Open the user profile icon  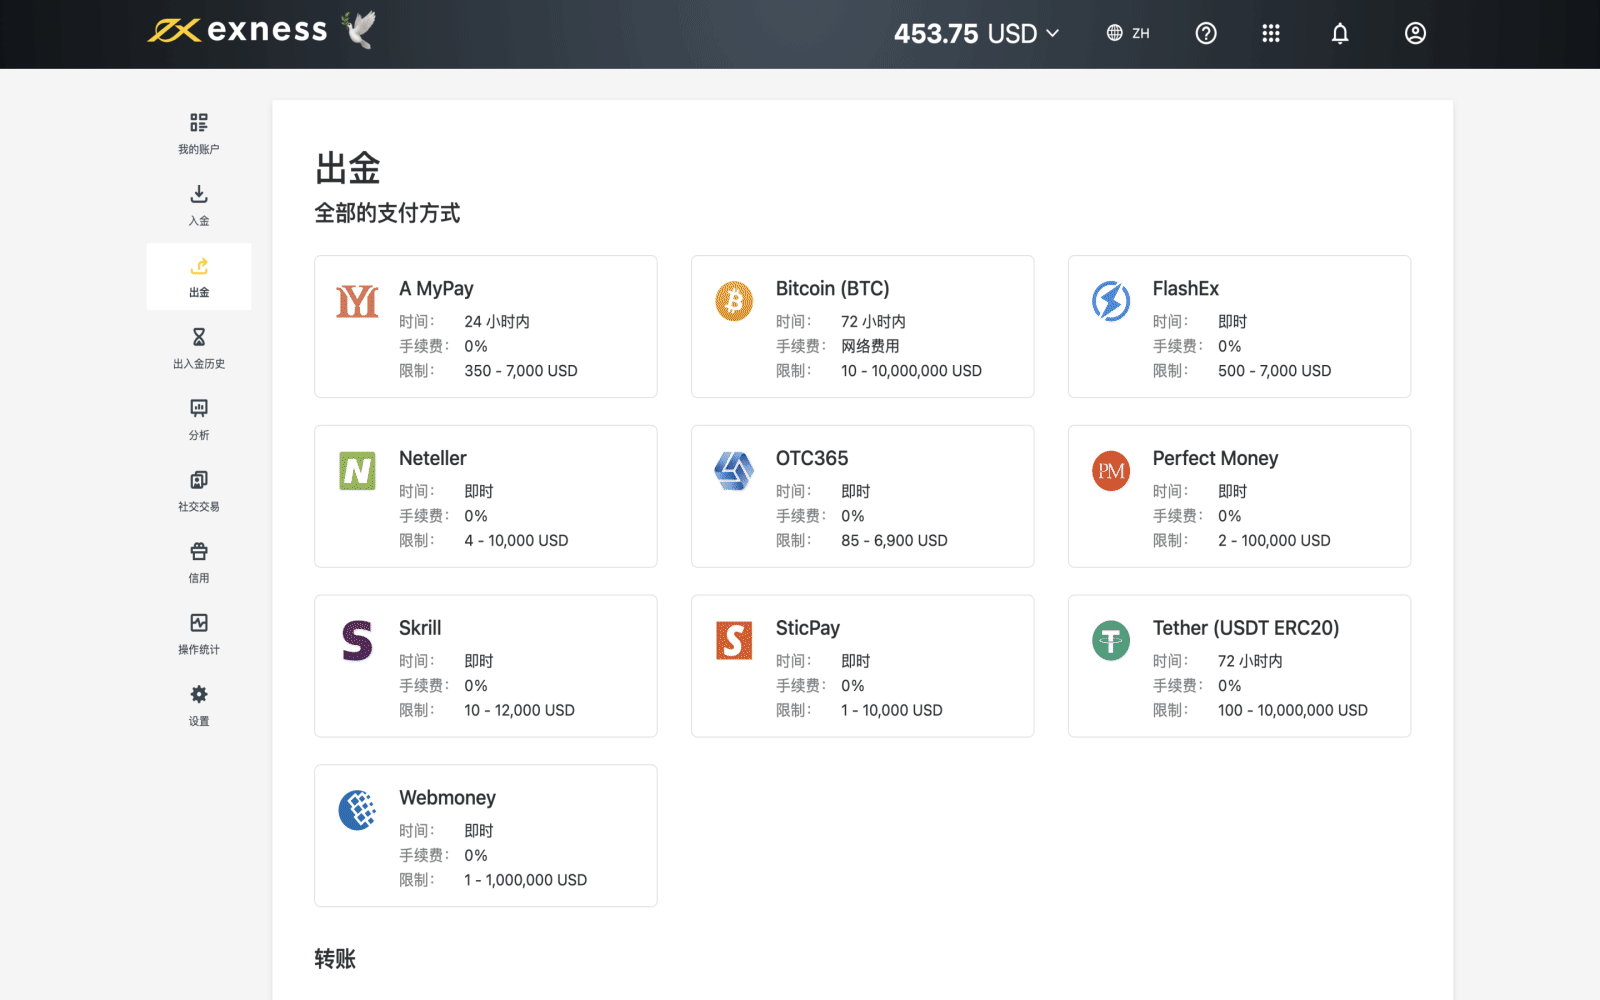[1415, 33]
